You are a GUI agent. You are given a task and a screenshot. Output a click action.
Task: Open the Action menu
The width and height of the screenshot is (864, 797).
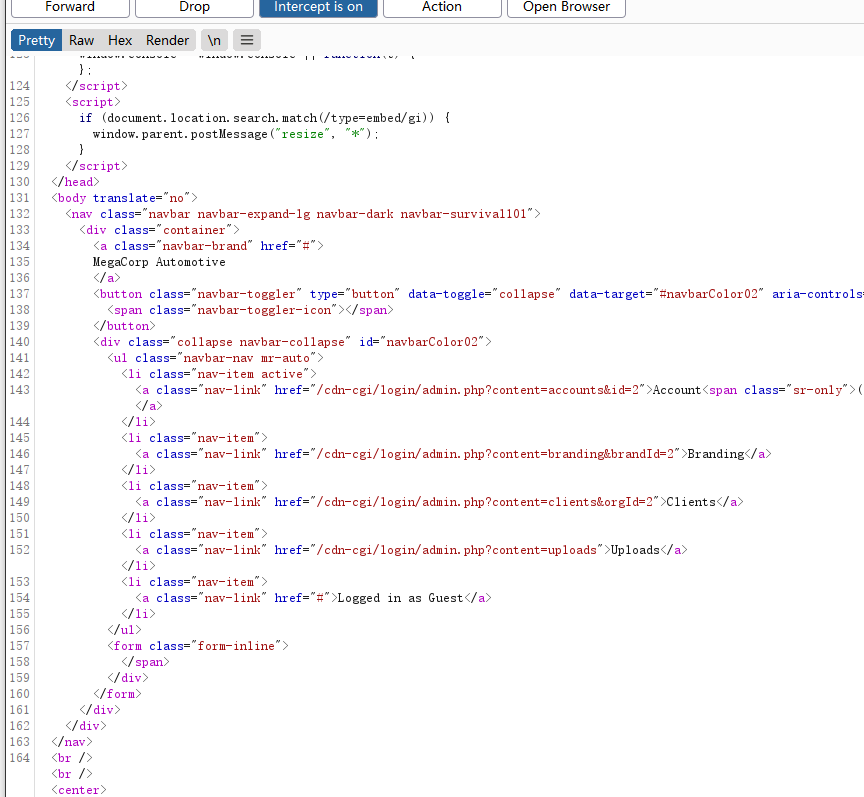(x=442, y=7)
